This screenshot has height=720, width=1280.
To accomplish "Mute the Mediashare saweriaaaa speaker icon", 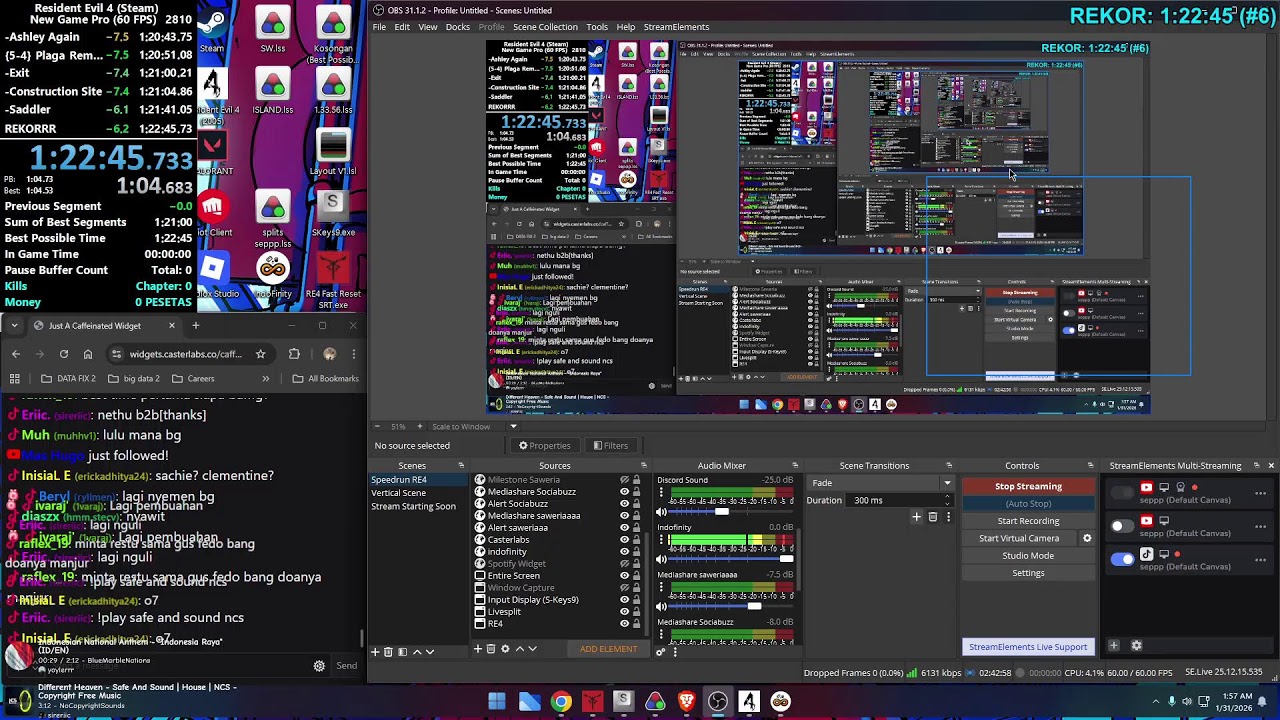I will point(661,606).
